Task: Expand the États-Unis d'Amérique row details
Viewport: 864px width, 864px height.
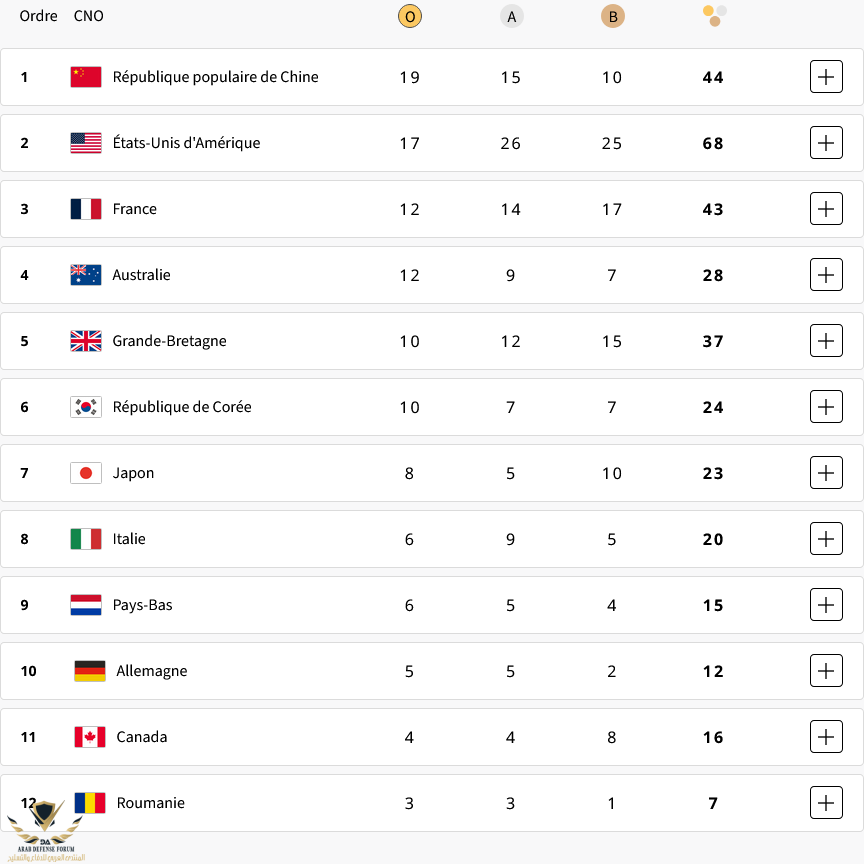Action: coord(826,143)
